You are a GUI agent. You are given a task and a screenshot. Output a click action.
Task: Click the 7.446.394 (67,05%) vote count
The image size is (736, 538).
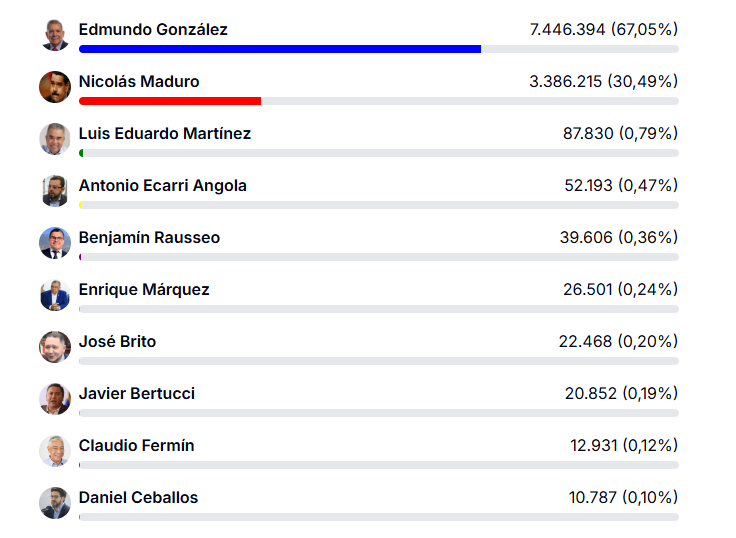click(604, 30)
